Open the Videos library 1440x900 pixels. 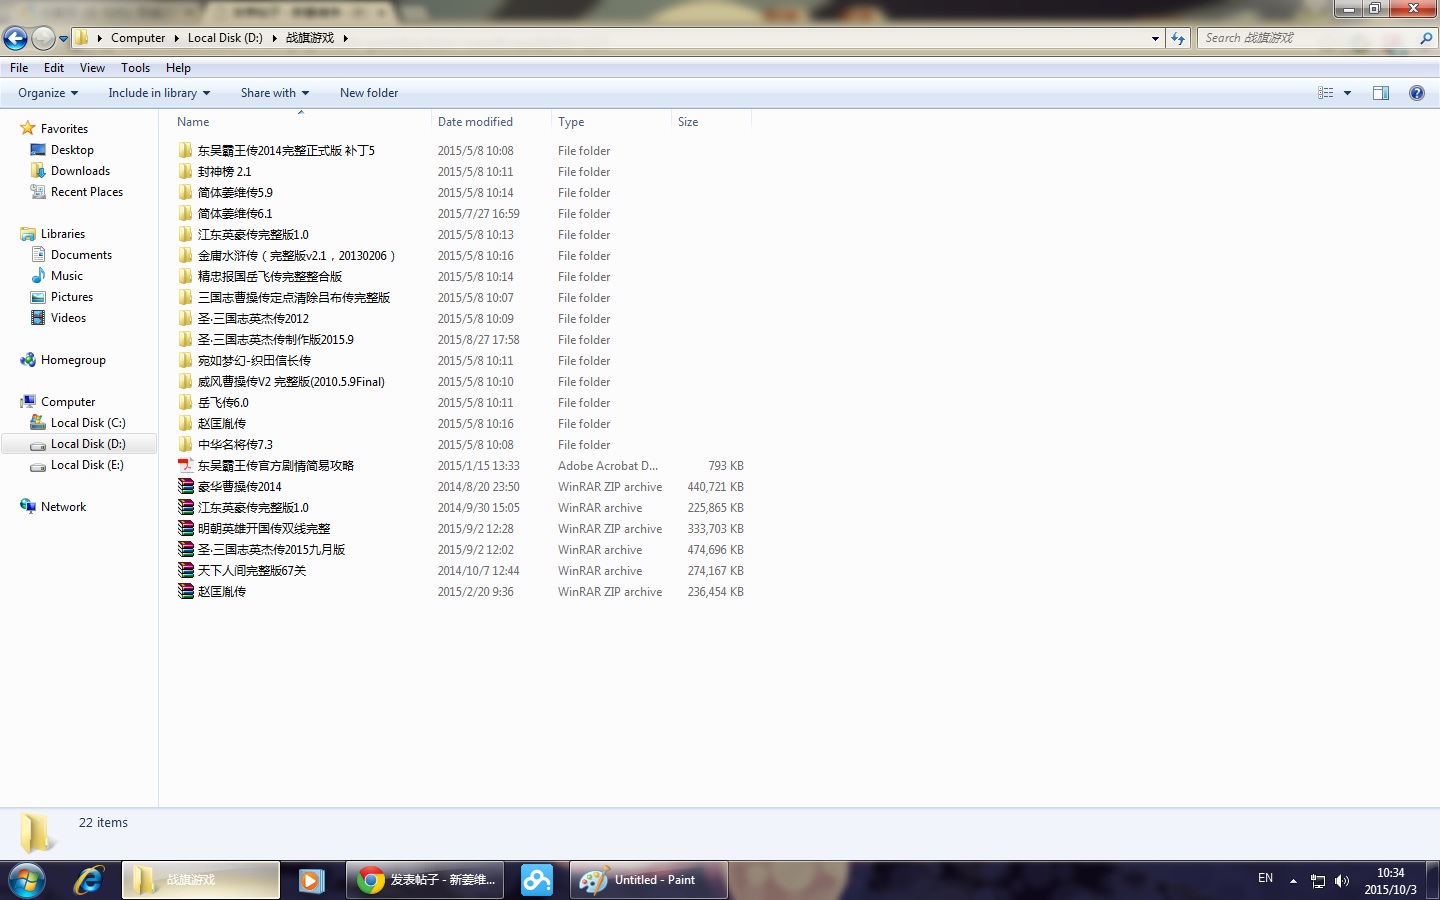[68, 318]
